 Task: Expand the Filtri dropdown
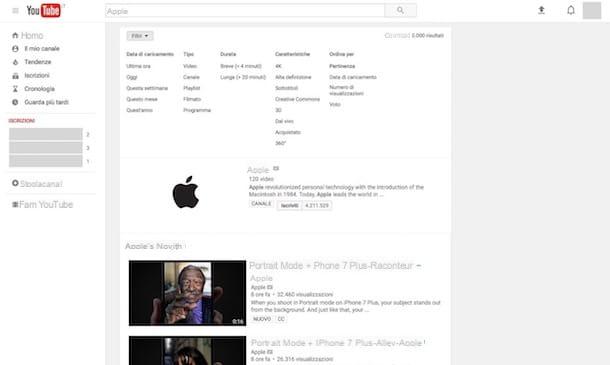(140, 36)
